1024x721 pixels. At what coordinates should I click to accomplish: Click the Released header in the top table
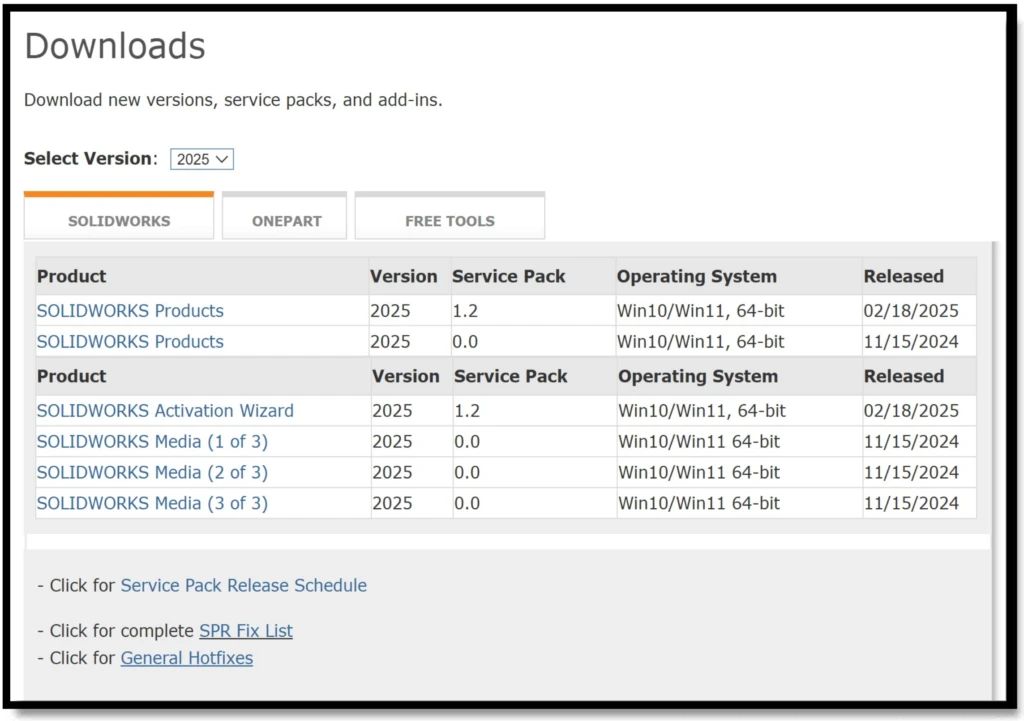[x=903, y=277]
